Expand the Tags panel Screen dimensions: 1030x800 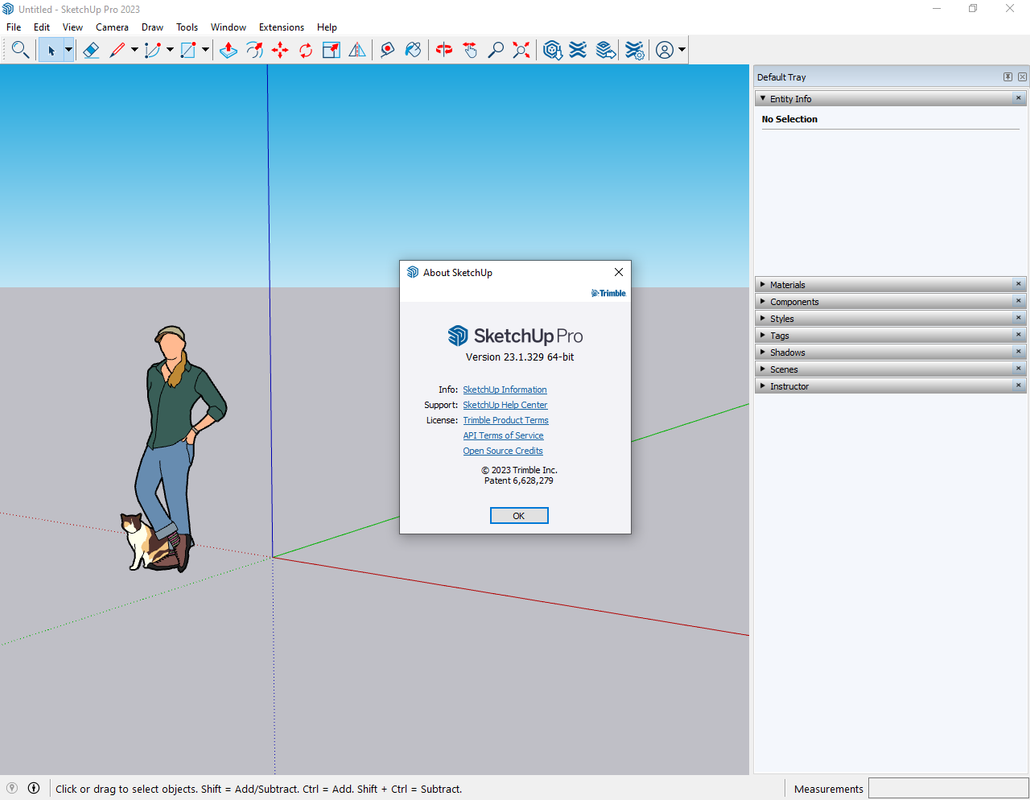tap(763, 335)
